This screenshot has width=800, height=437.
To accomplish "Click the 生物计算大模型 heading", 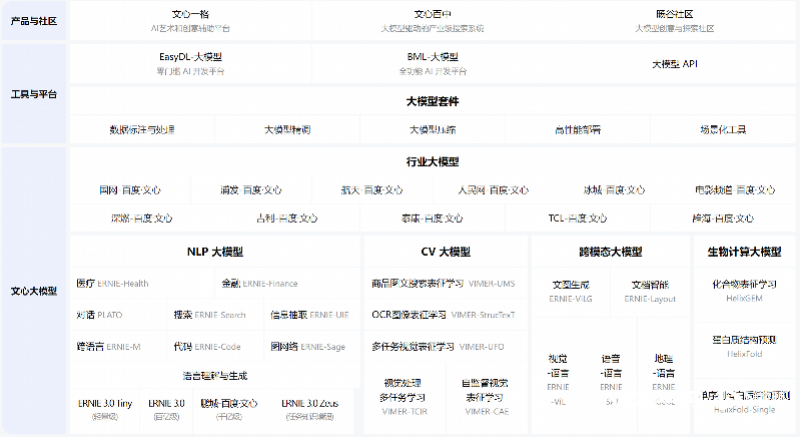I will coord(744,251).
